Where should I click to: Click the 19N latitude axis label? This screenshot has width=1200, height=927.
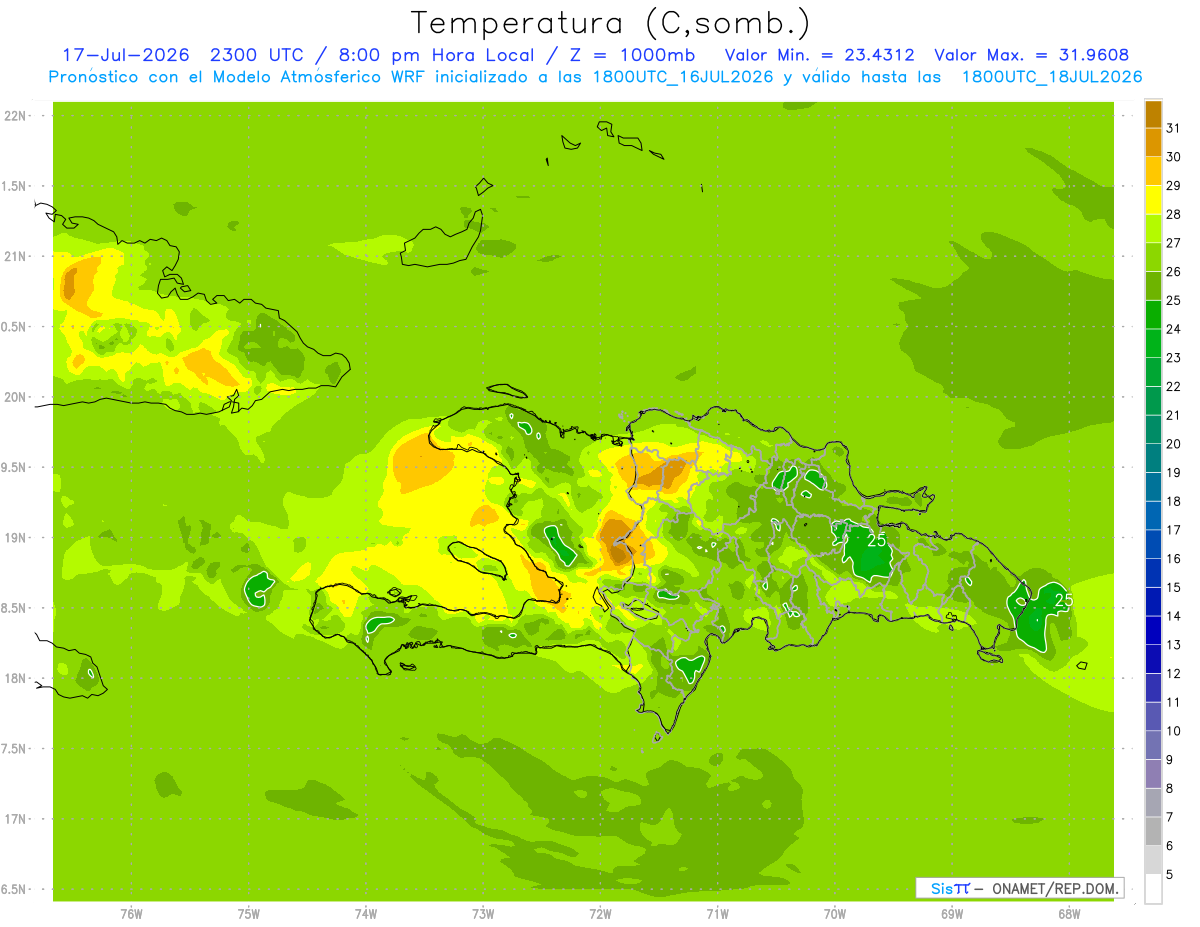16,538
